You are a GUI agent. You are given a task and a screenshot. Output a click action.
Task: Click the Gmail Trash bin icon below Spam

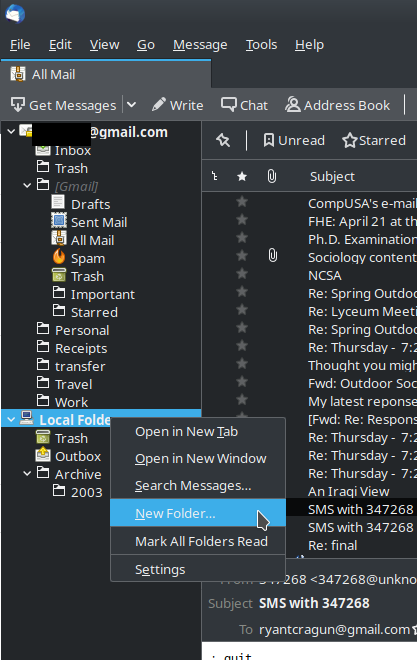pos(59,275)
